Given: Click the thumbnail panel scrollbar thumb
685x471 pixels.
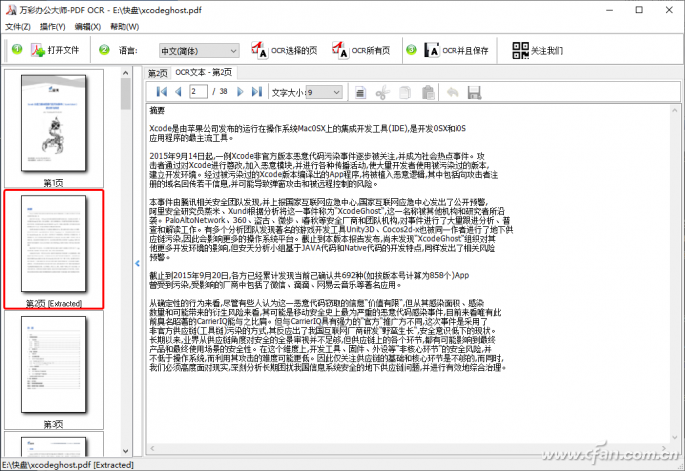Looking at the screenshot, I should point(125,94).
